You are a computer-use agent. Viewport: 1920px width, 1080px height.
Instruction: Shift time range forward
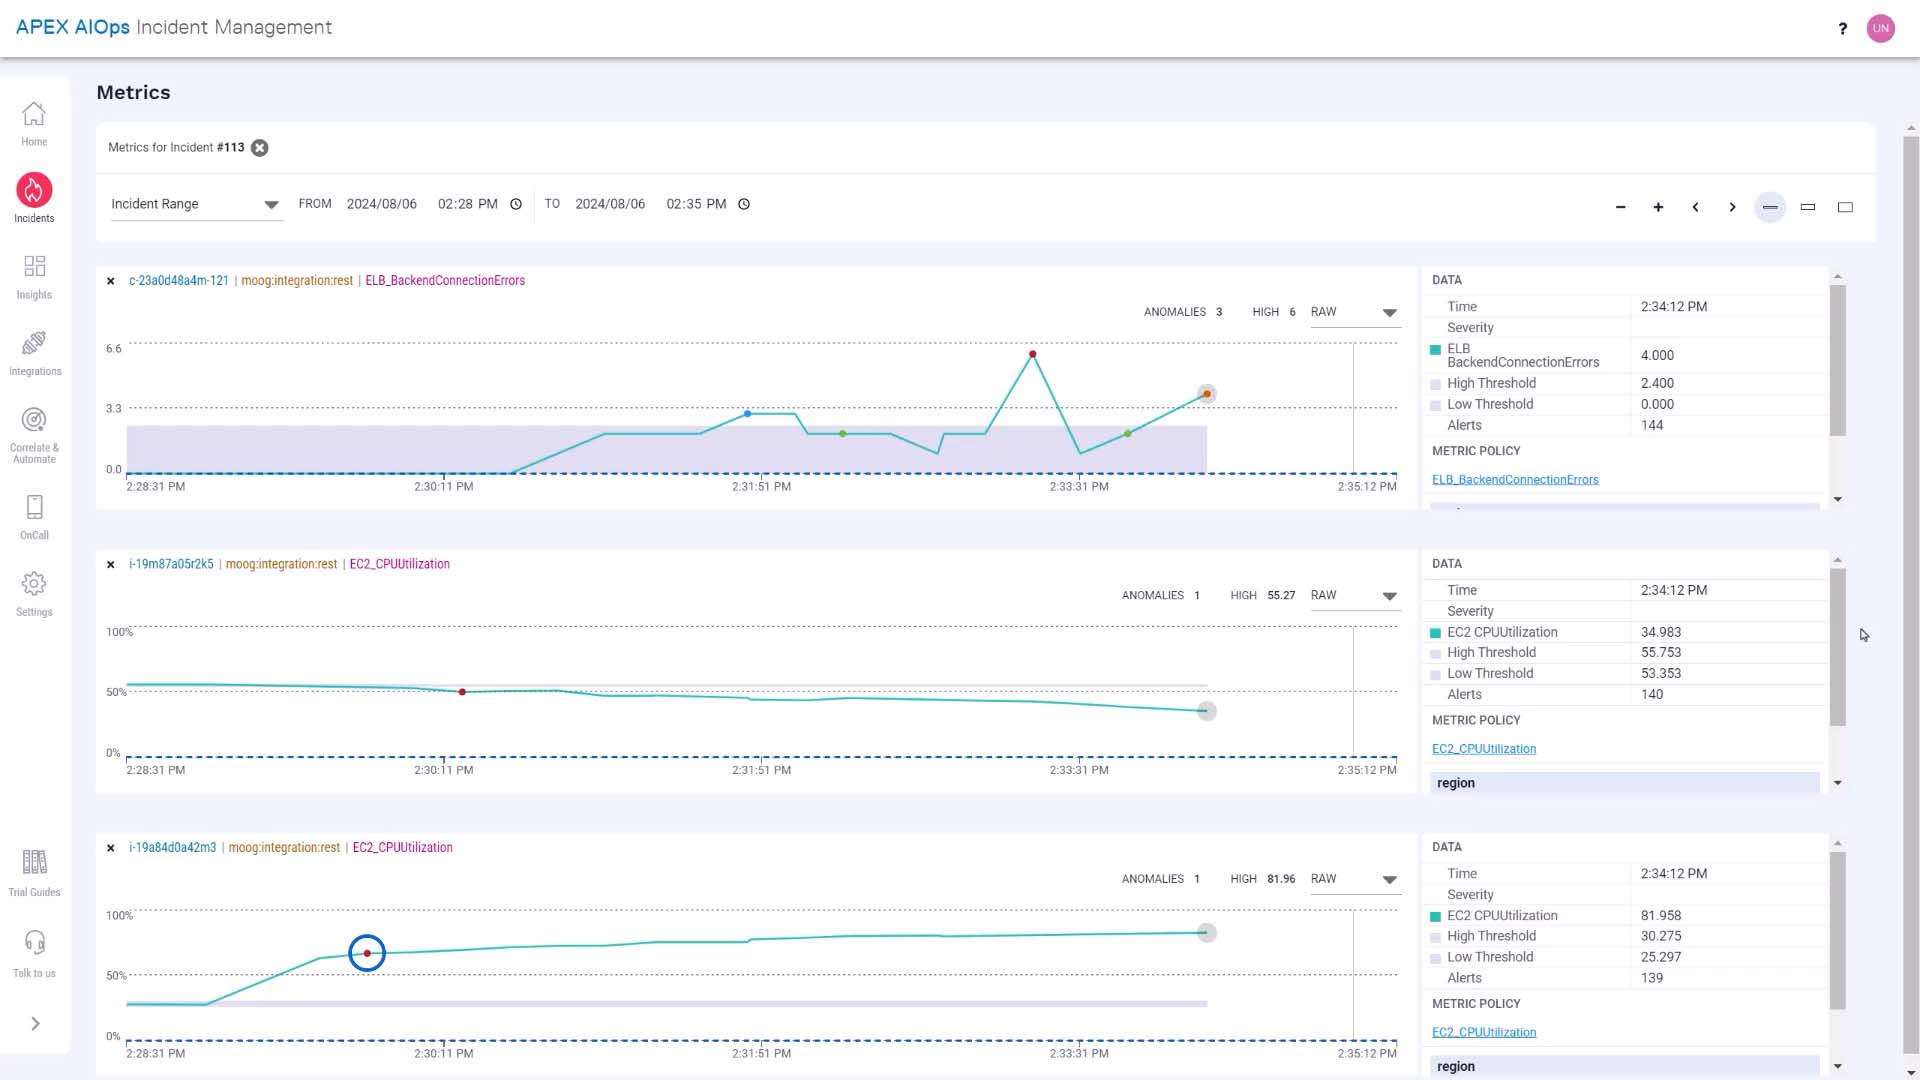coord(1732,207)
